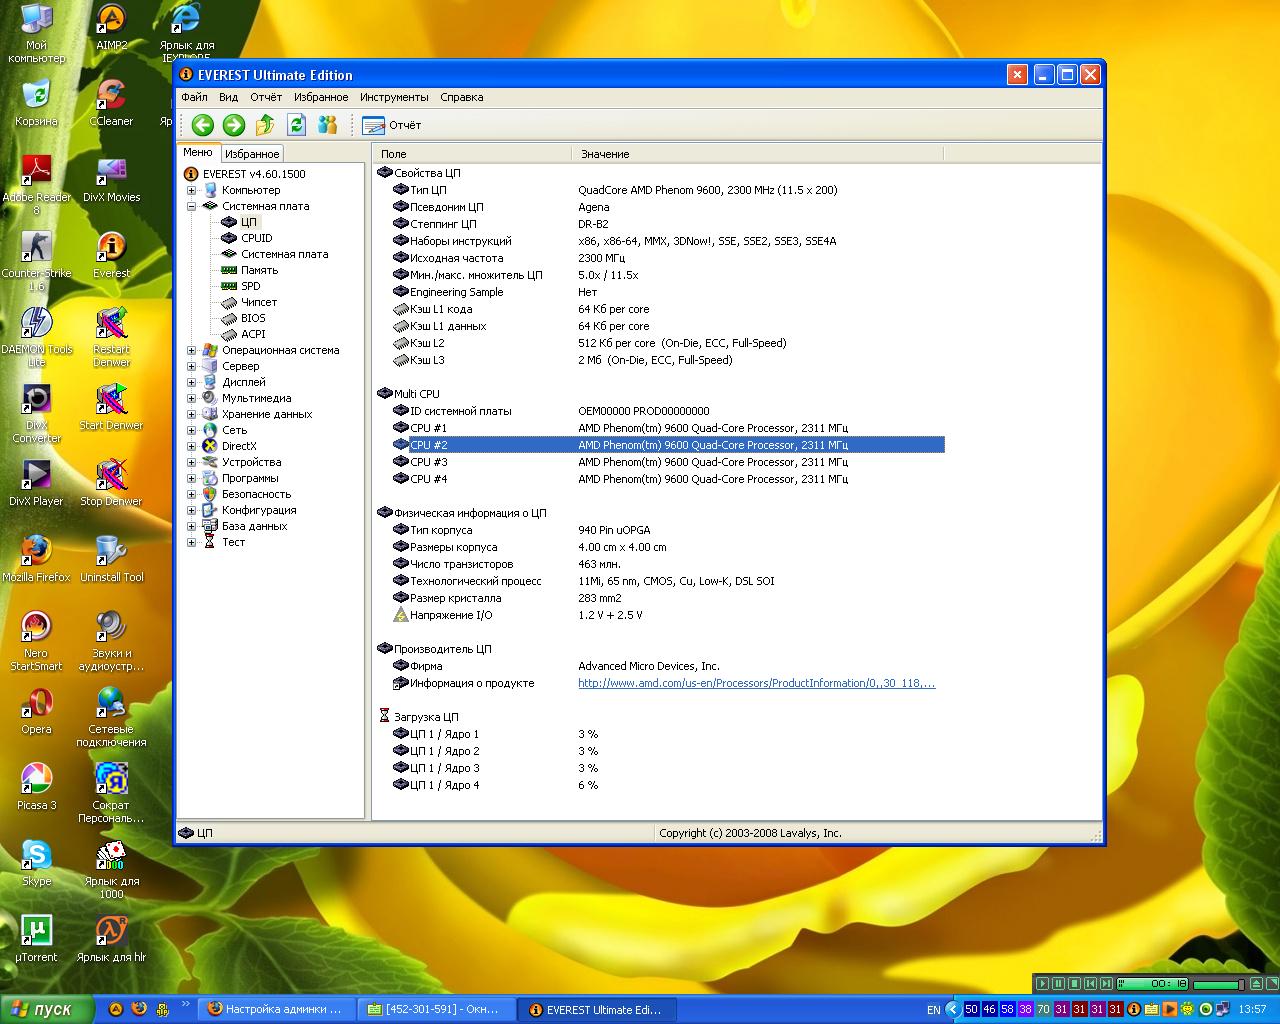Image resolution: width=1280 pixels, height=1024 pixels.
Task: Expand the Компьютер tree node
Action: pyautogui.click(x=191, y=190)
